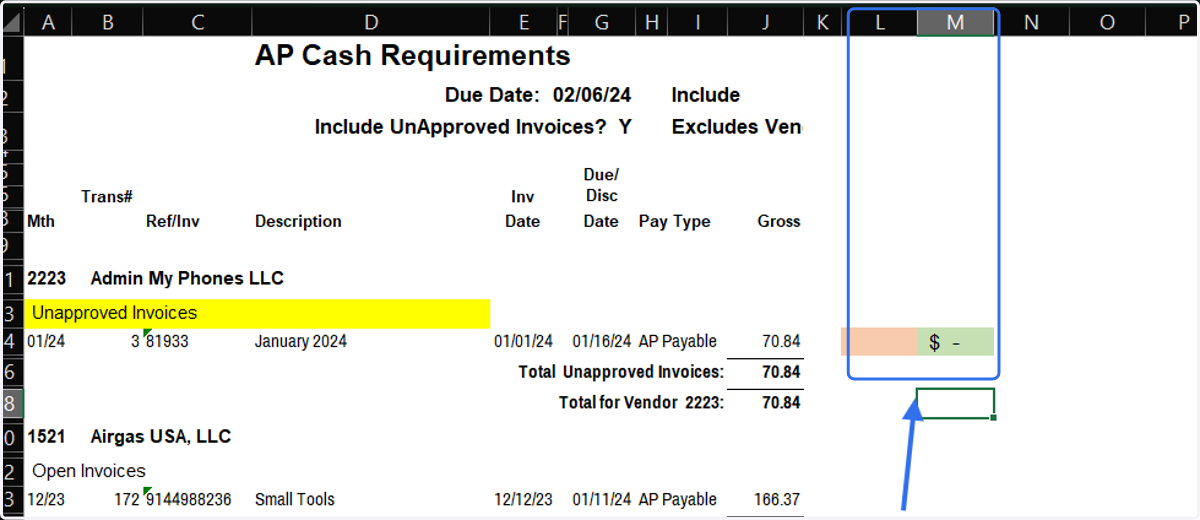Screen dimensions: 1200x520
Task: Click the Include UnApproved Invoices? Y cell
Action: pos(472,127)
